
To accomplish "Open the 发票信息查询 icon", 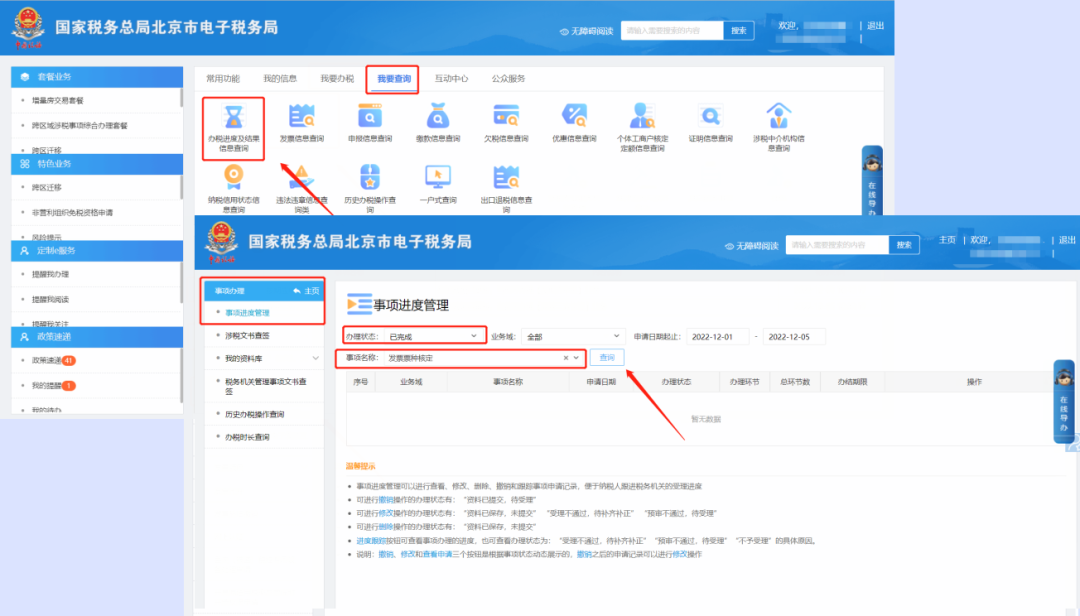I will pos(302,117).
